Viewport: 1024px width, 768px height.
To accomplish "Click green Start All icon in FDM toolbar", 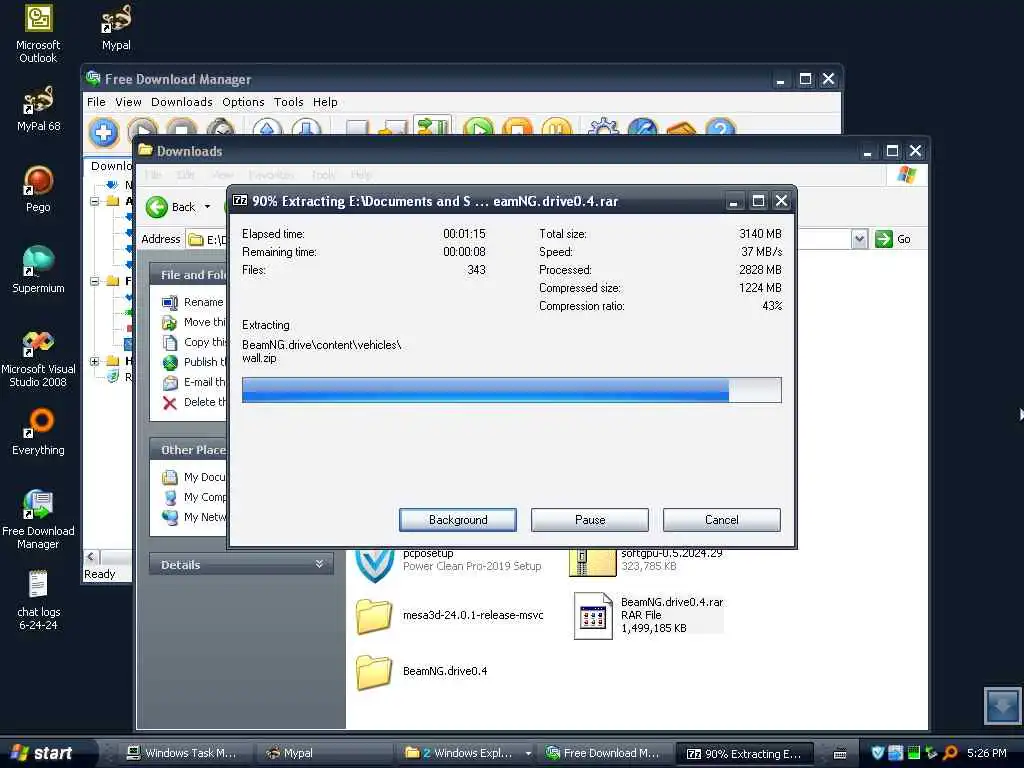I will click(x=479, y=127).
